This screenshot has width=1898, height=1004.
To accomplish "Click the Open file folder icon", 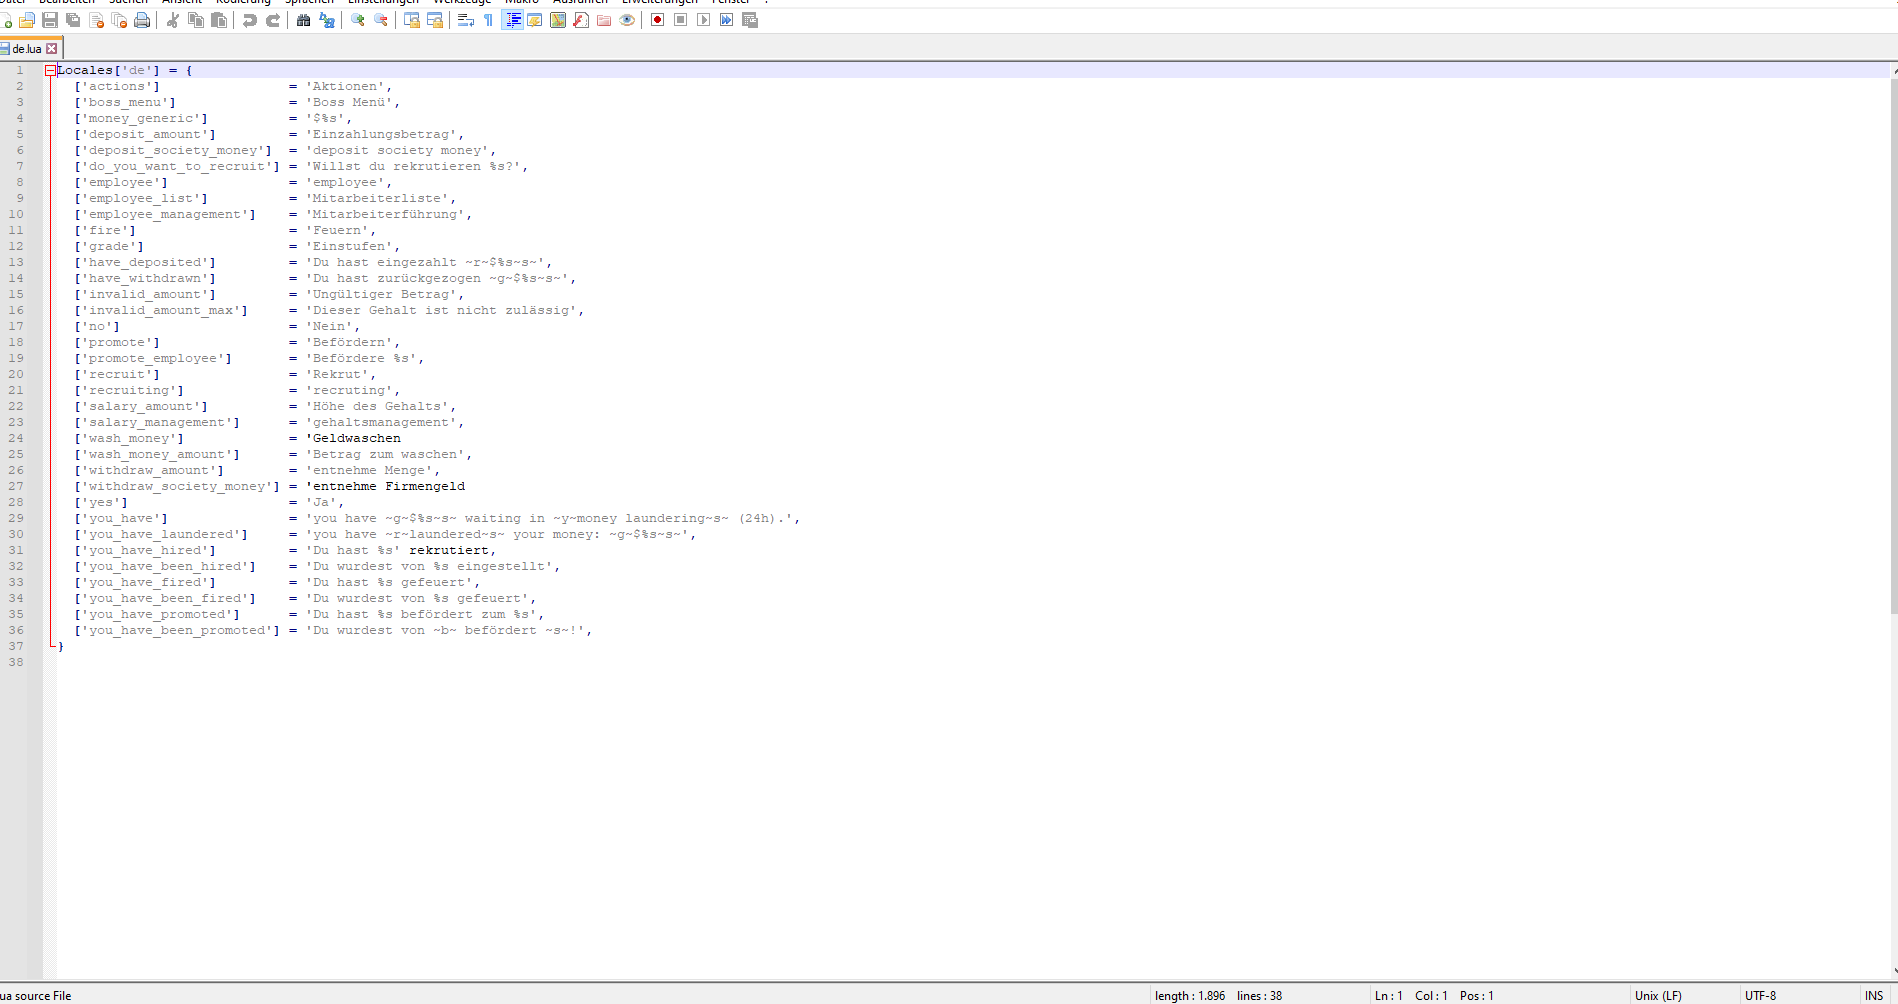I will click(27, 20).
